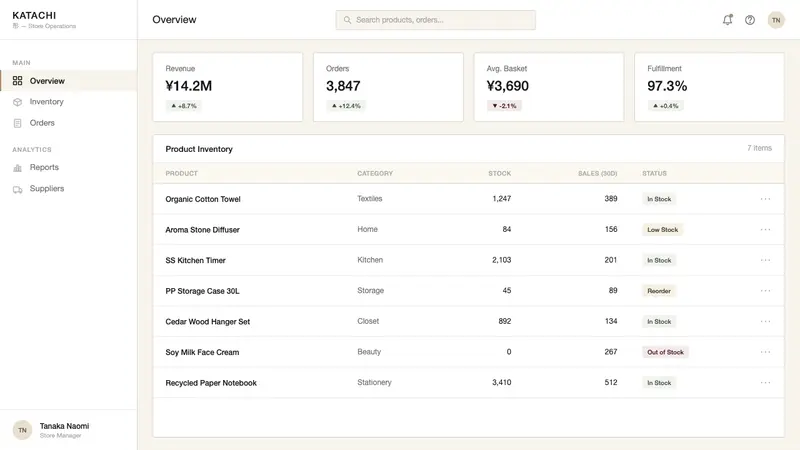This screenshot has height=450, width=800.
Task: Select the Soy Milk Face Cream product name
Action: (202, 352)
